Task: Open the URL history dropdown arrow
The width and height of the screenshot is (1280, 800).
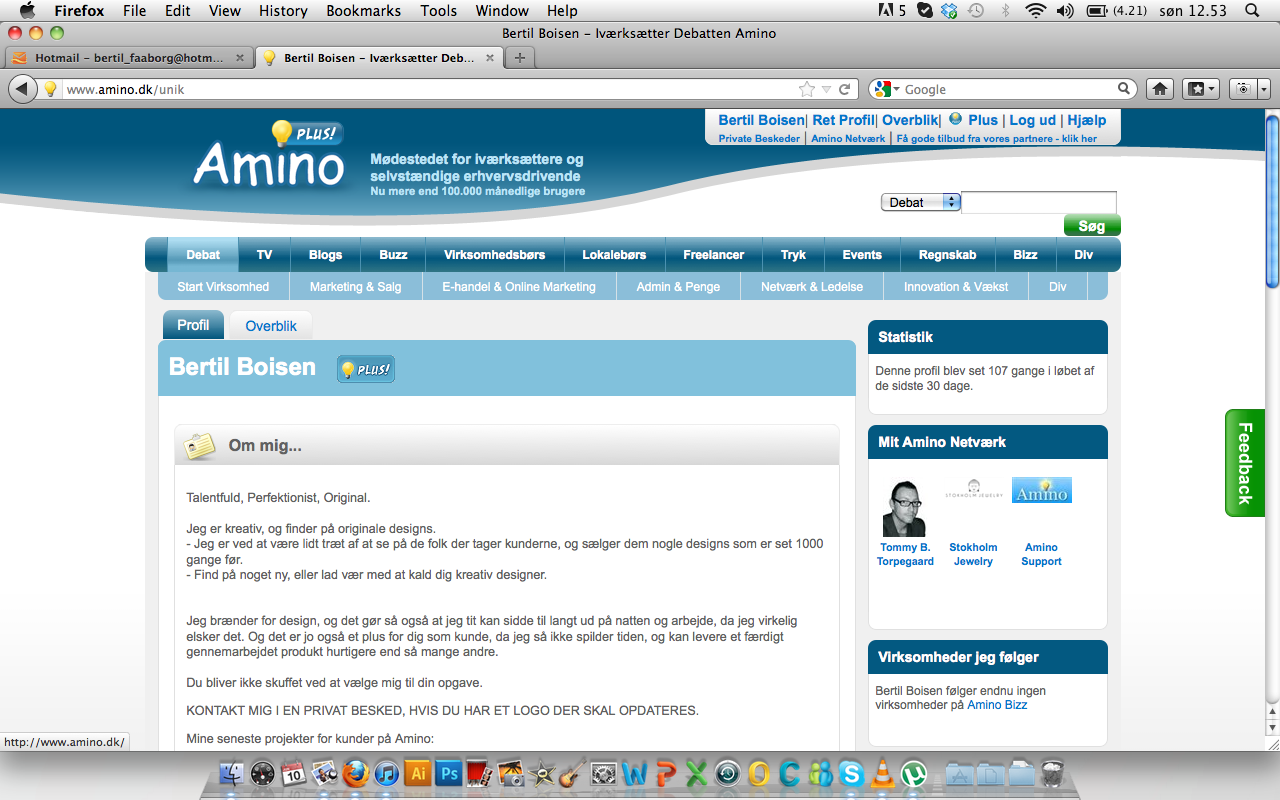Action: (x=826, y=89)
